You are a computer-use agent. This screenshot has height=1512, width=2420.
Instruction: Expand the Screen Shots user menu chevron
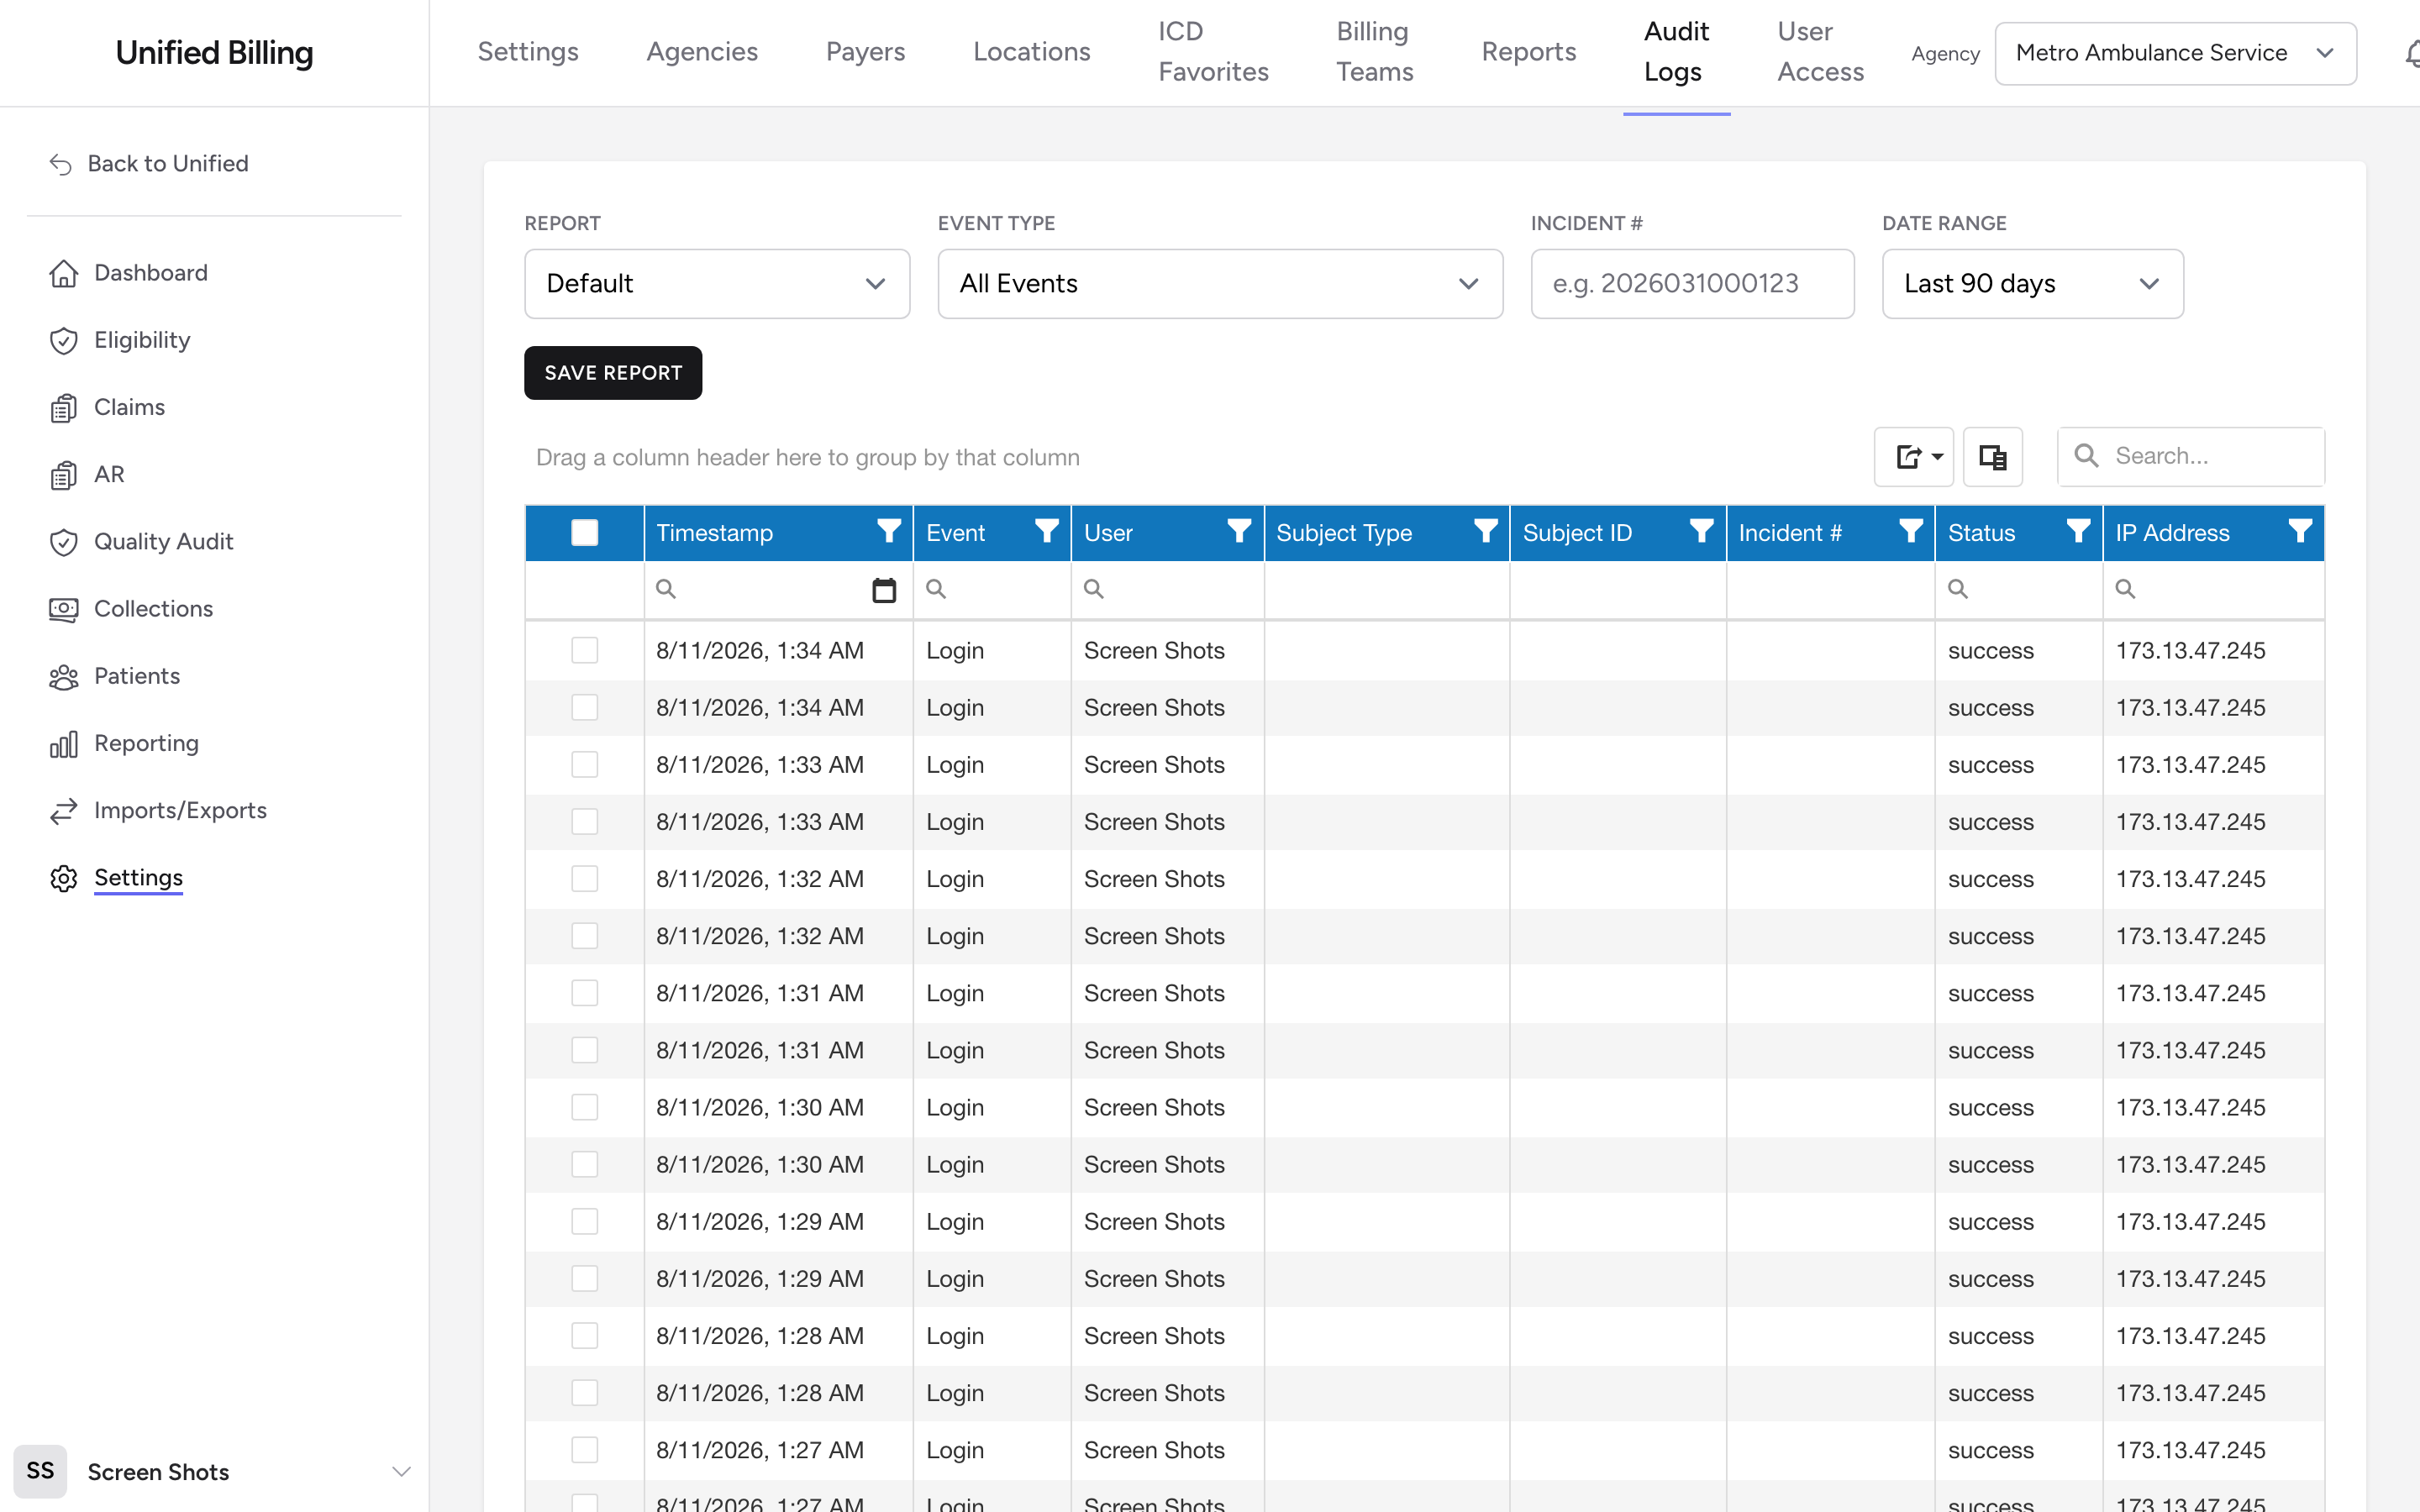(x=401, y=1472)
